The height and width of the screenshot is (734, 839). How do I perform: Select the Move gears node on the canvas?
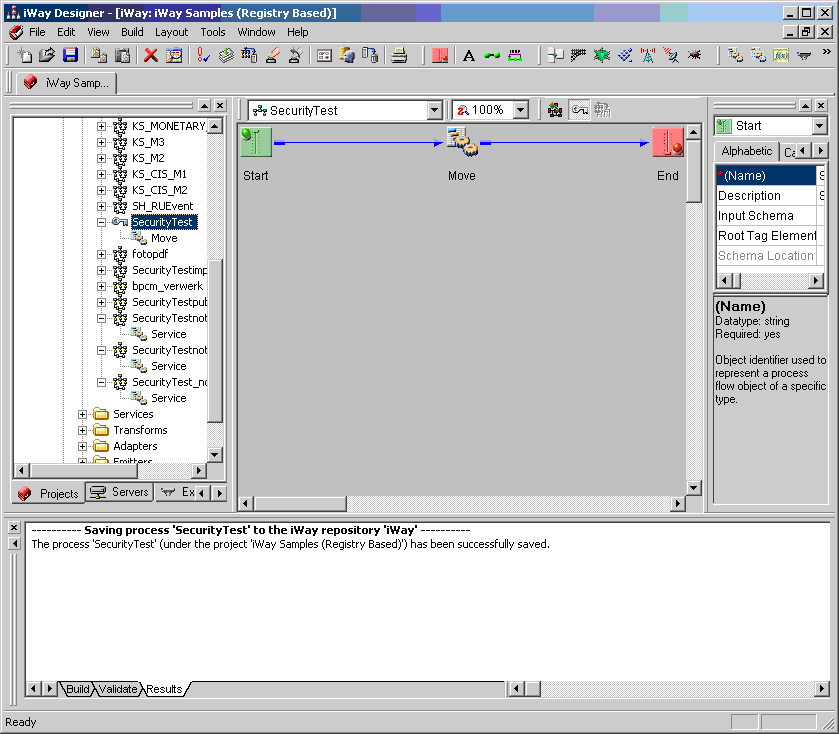[x=462, y=142]
